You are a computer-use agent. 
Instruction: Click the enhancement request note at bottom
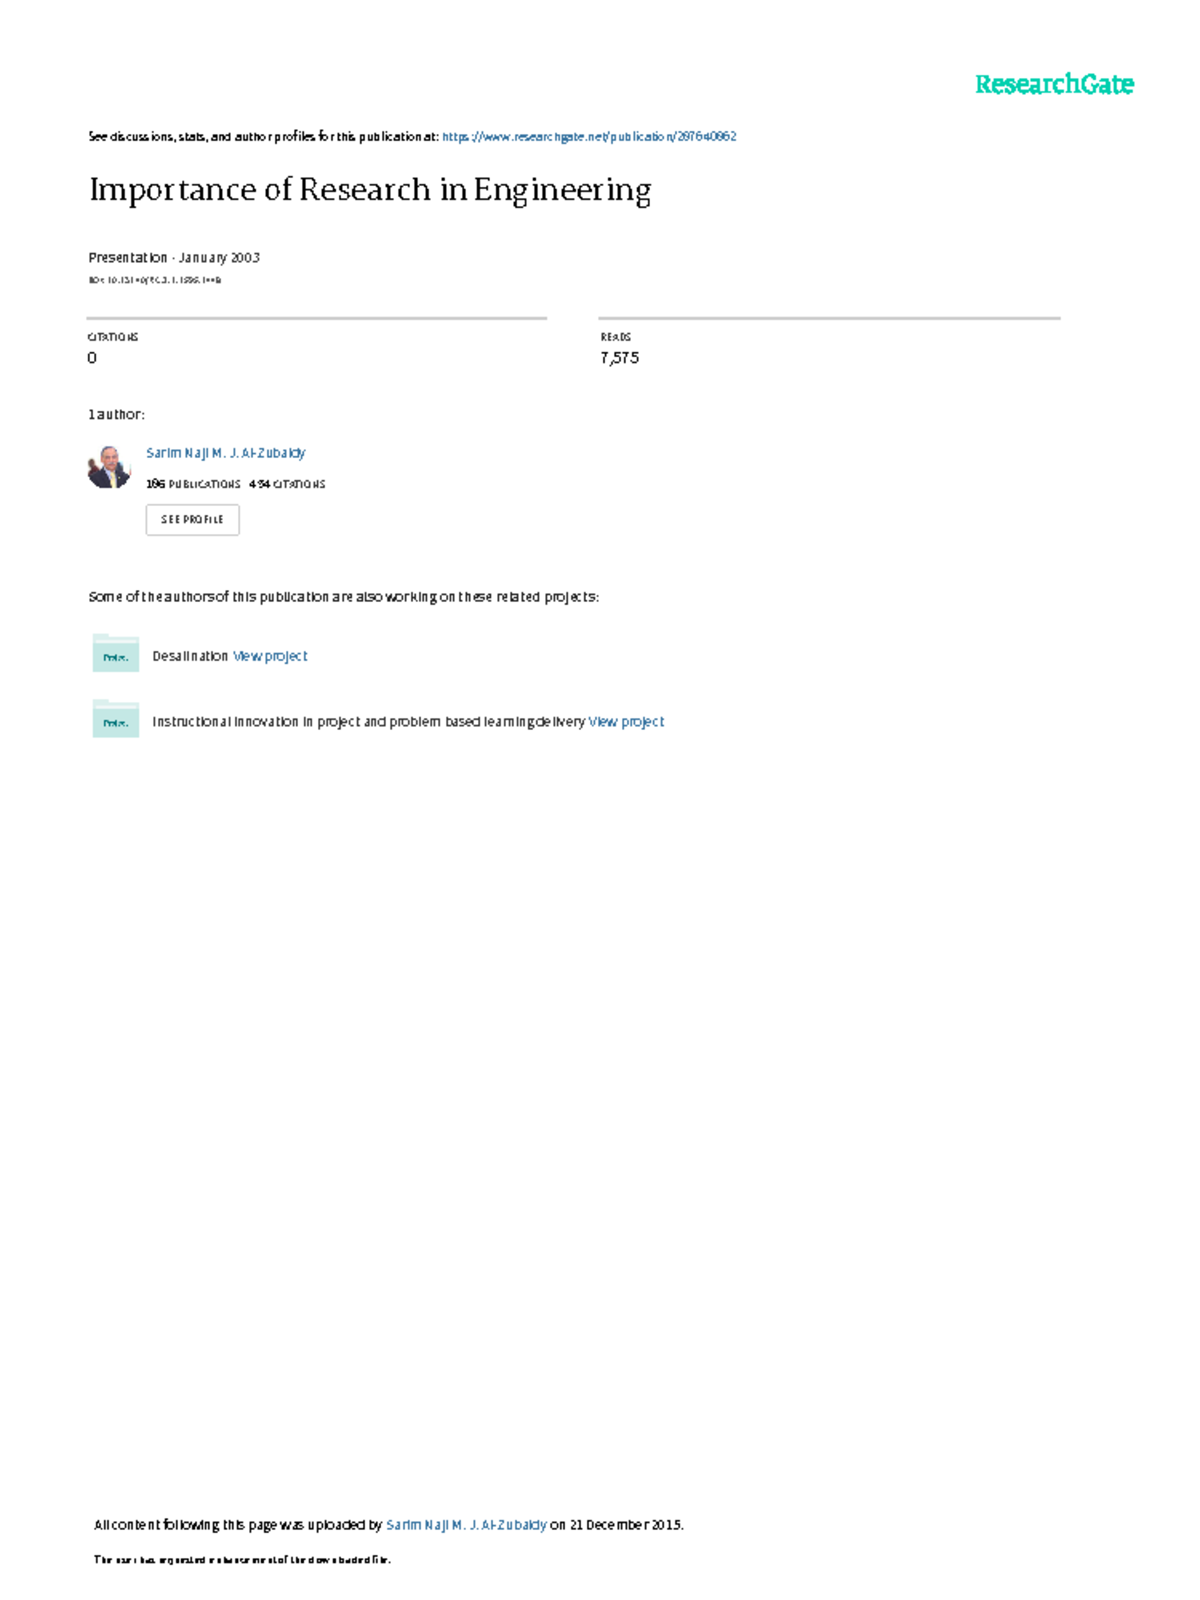242,1559
